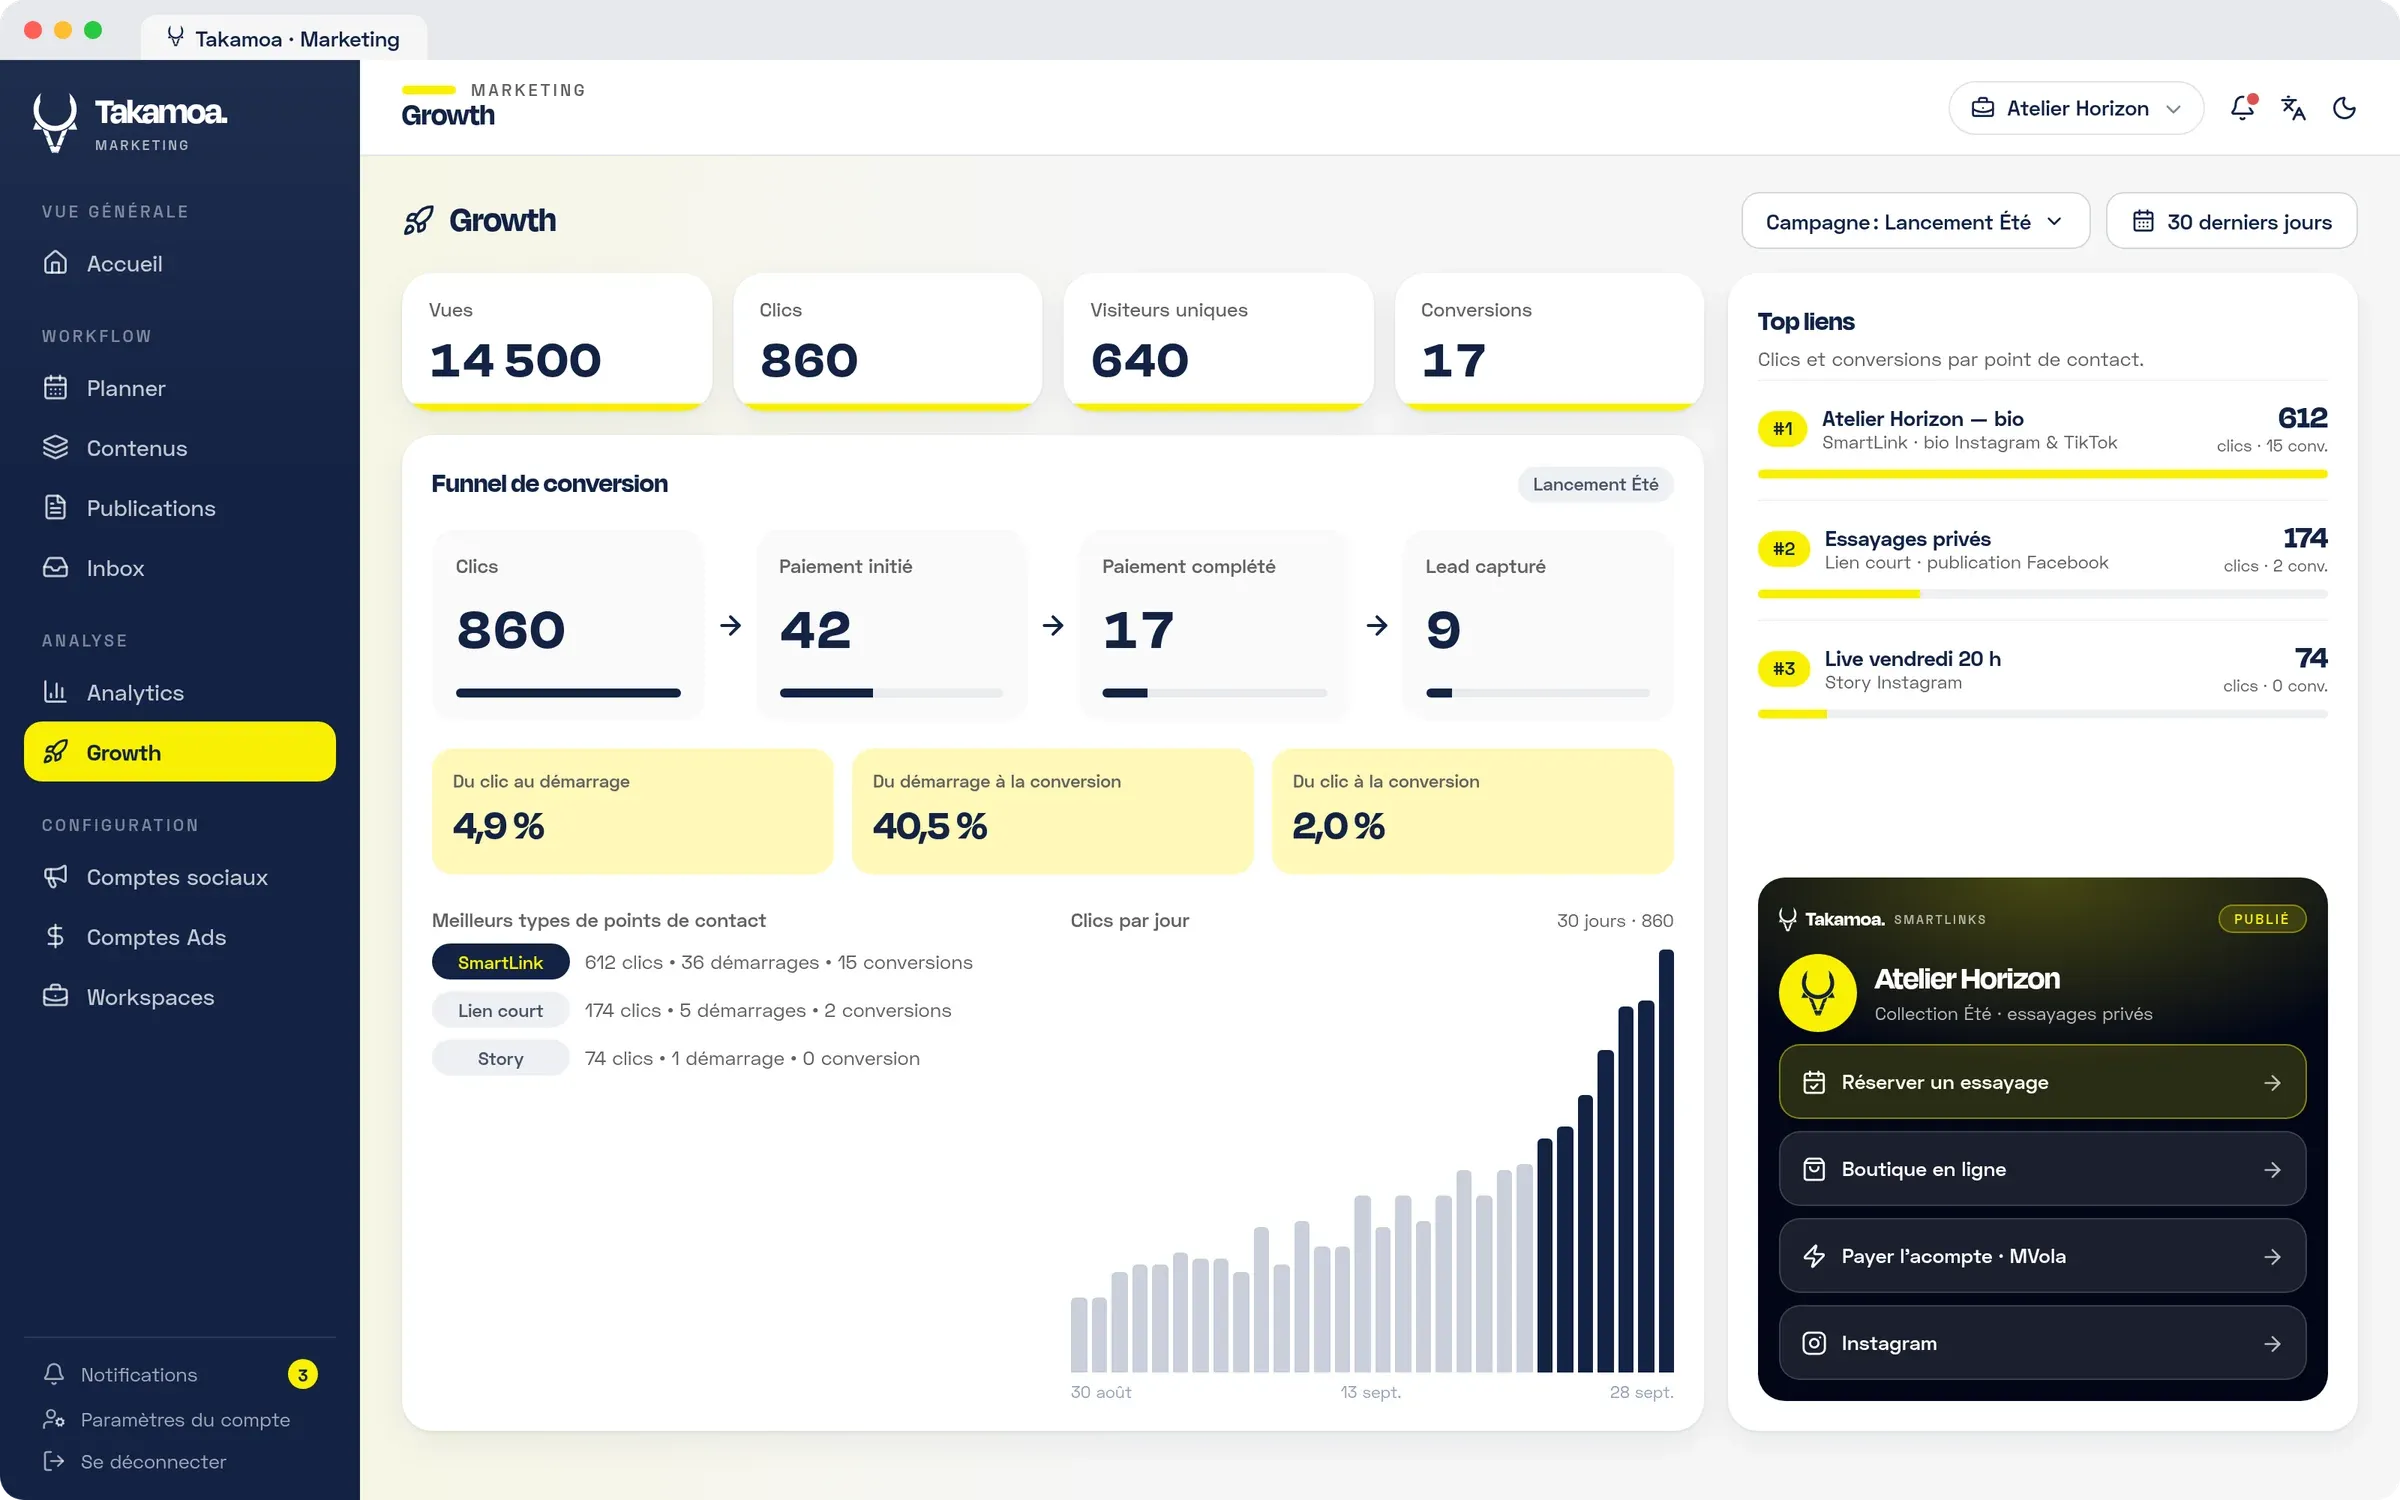Open Planner in the sidebar
Image resolution: width=2400 pixels, height=1500 pixels.
pyautogui.click(x=180, y=388)
